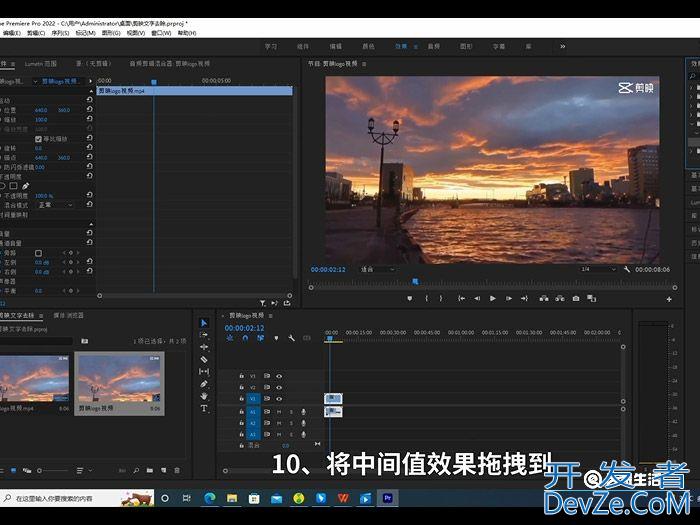Viewport: 700px width, 525px height.
Task: Open 混合模式 blend mode dropdown
Action: pos(55,205)
